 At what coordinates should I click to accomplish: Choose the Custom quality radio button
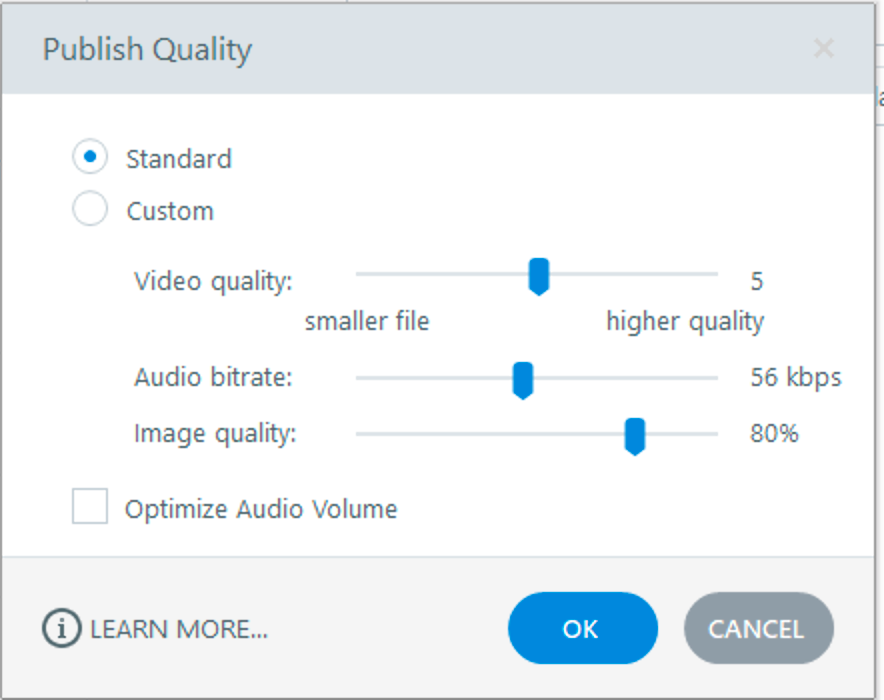90,210
